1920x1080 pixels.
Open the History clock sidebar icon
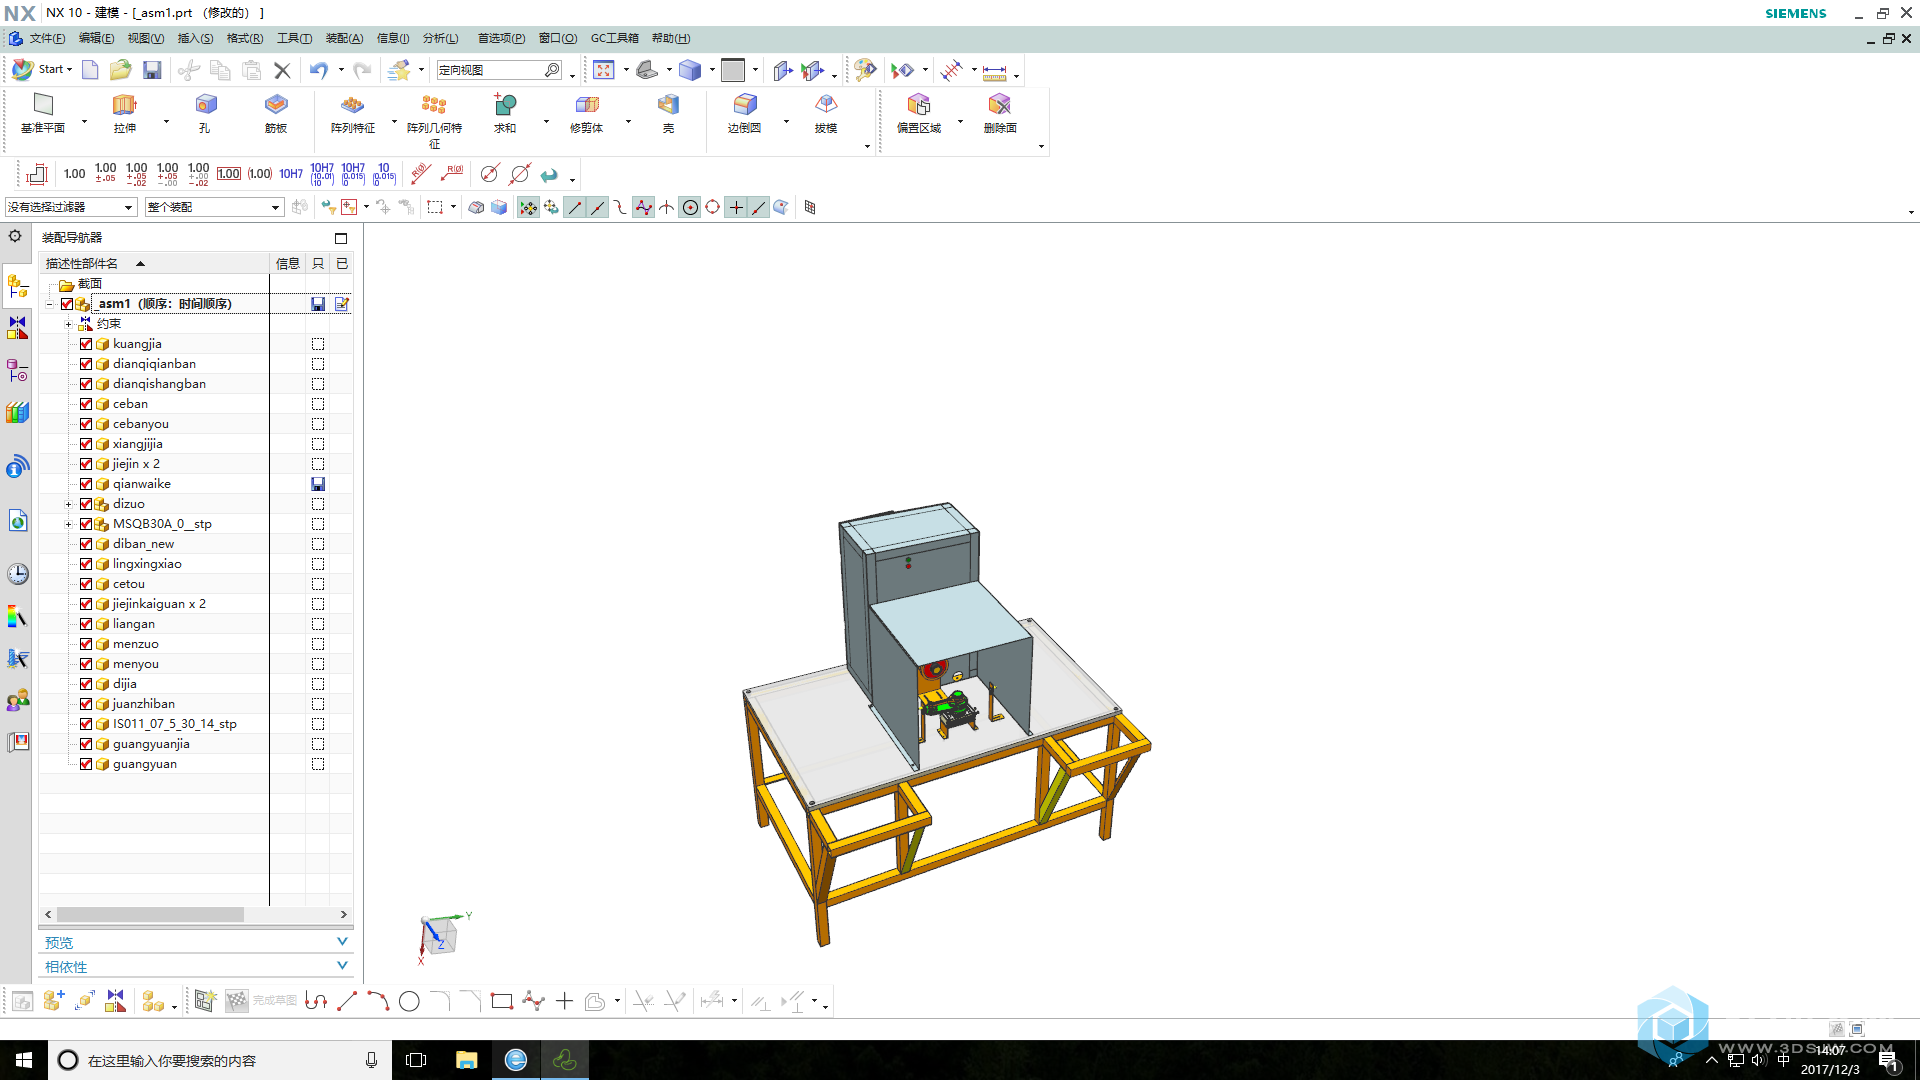point(17,574)
